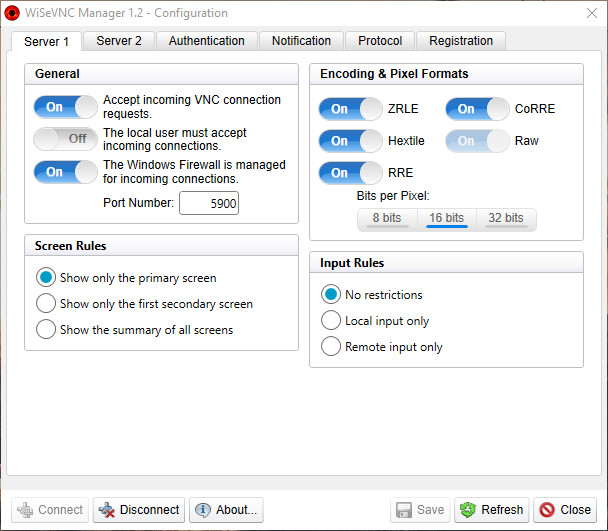Toggle Accept incoming VNC connection requests switch
The width and height of the screenshot is (608, 531).
(66, 107)
